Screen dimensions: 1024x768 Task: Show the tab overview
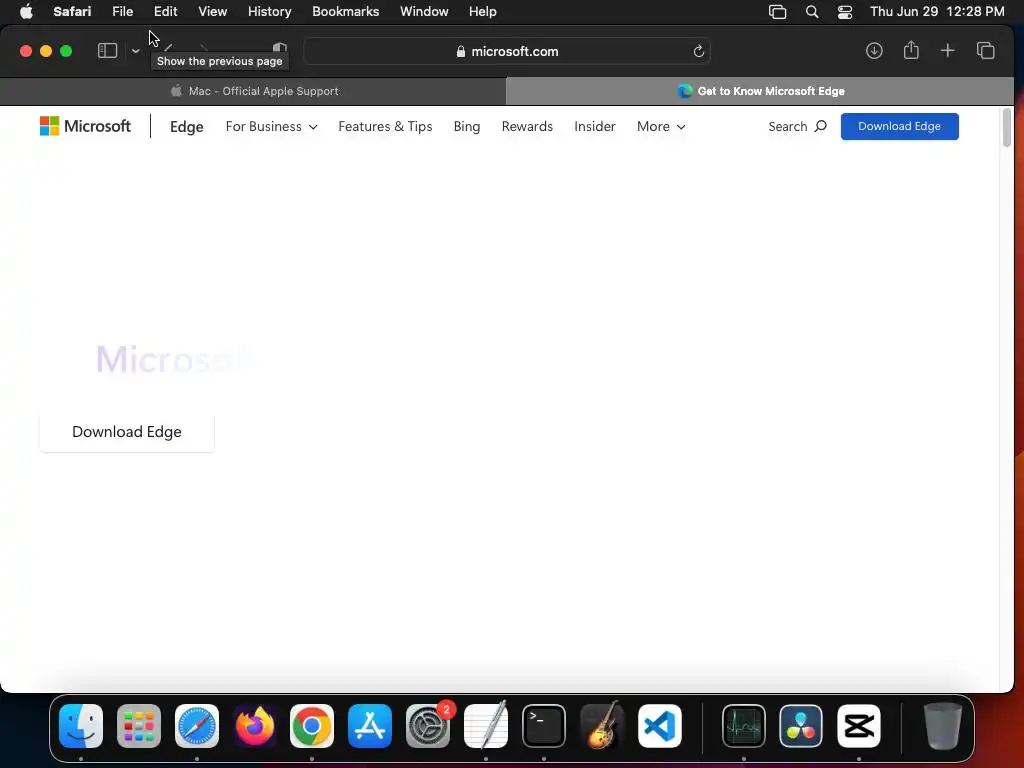point(985,51)
